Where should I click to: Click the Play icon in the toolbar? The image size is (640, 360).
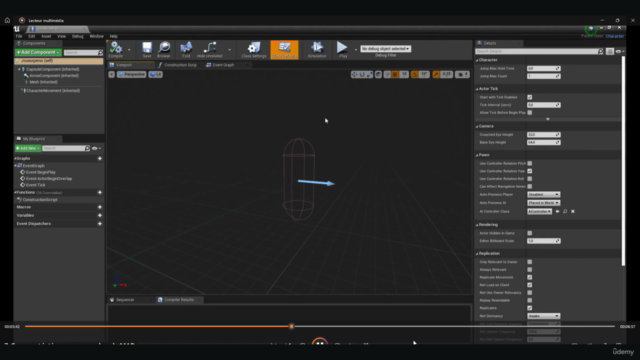342,48
